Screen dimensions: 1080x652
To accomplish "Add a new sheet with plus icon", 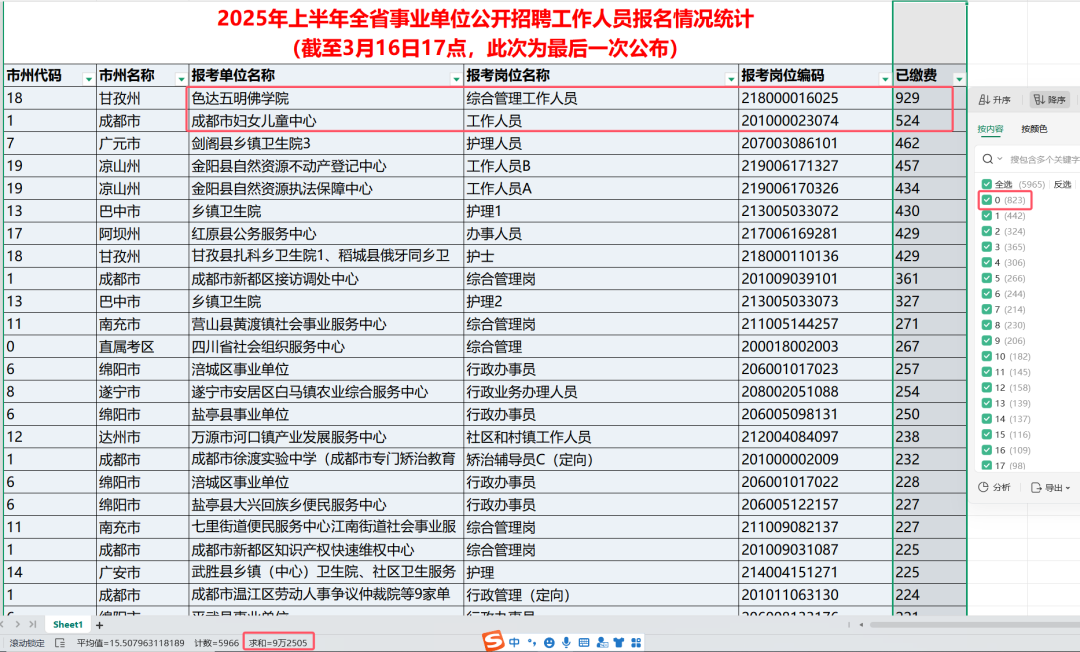I will (x=99, y=625).
